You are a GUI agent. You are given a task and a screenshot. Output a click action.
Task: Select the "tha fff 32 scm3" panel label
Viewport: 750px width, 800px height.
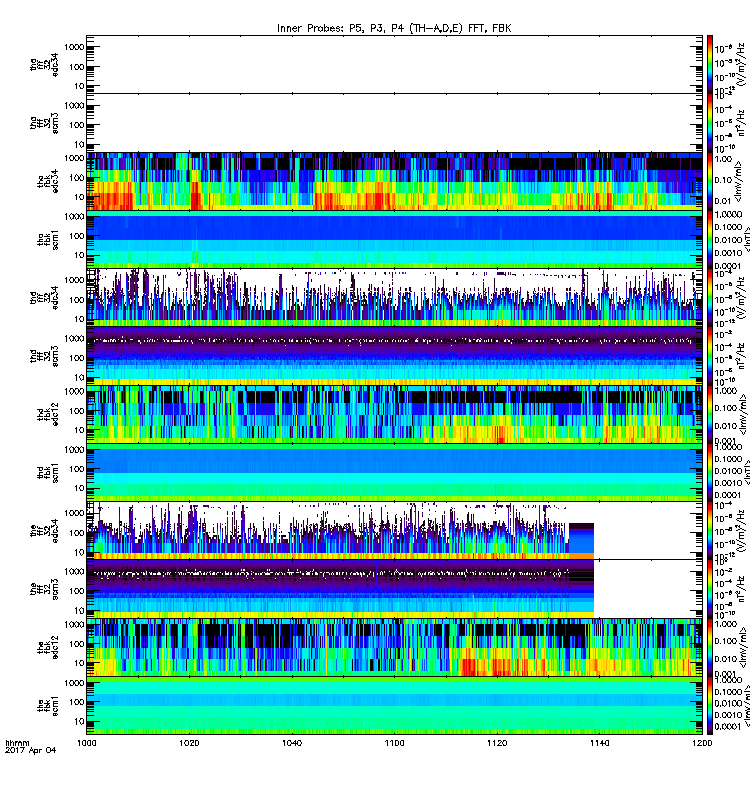click(x=44, y=122)
